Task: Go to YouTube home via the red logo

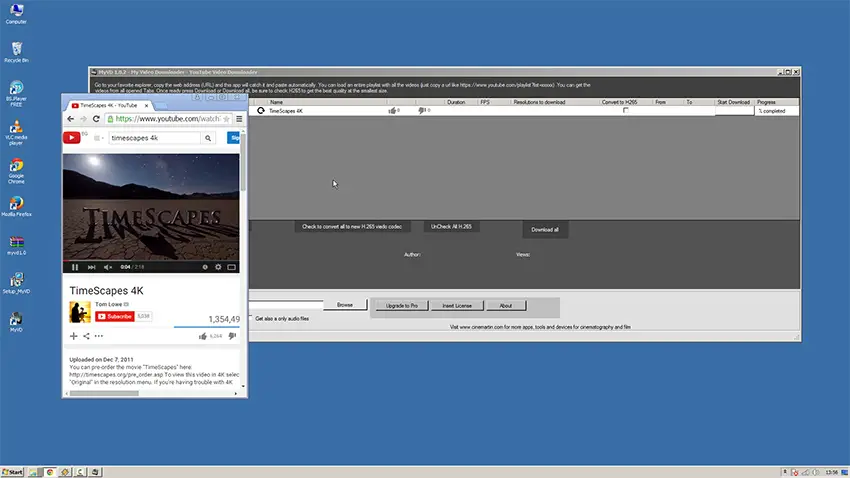Action: point(72,138)
